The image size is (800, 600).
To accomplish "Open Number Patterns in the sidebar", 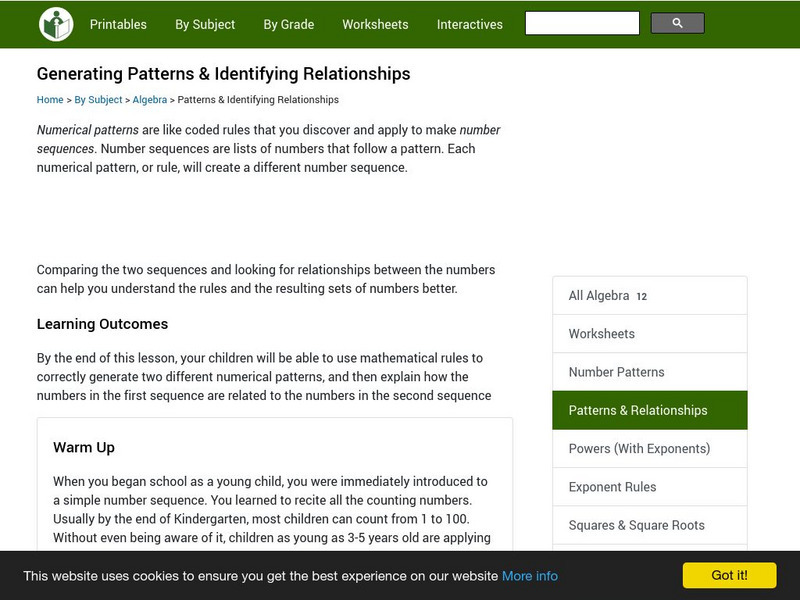I will click(616, 372).
